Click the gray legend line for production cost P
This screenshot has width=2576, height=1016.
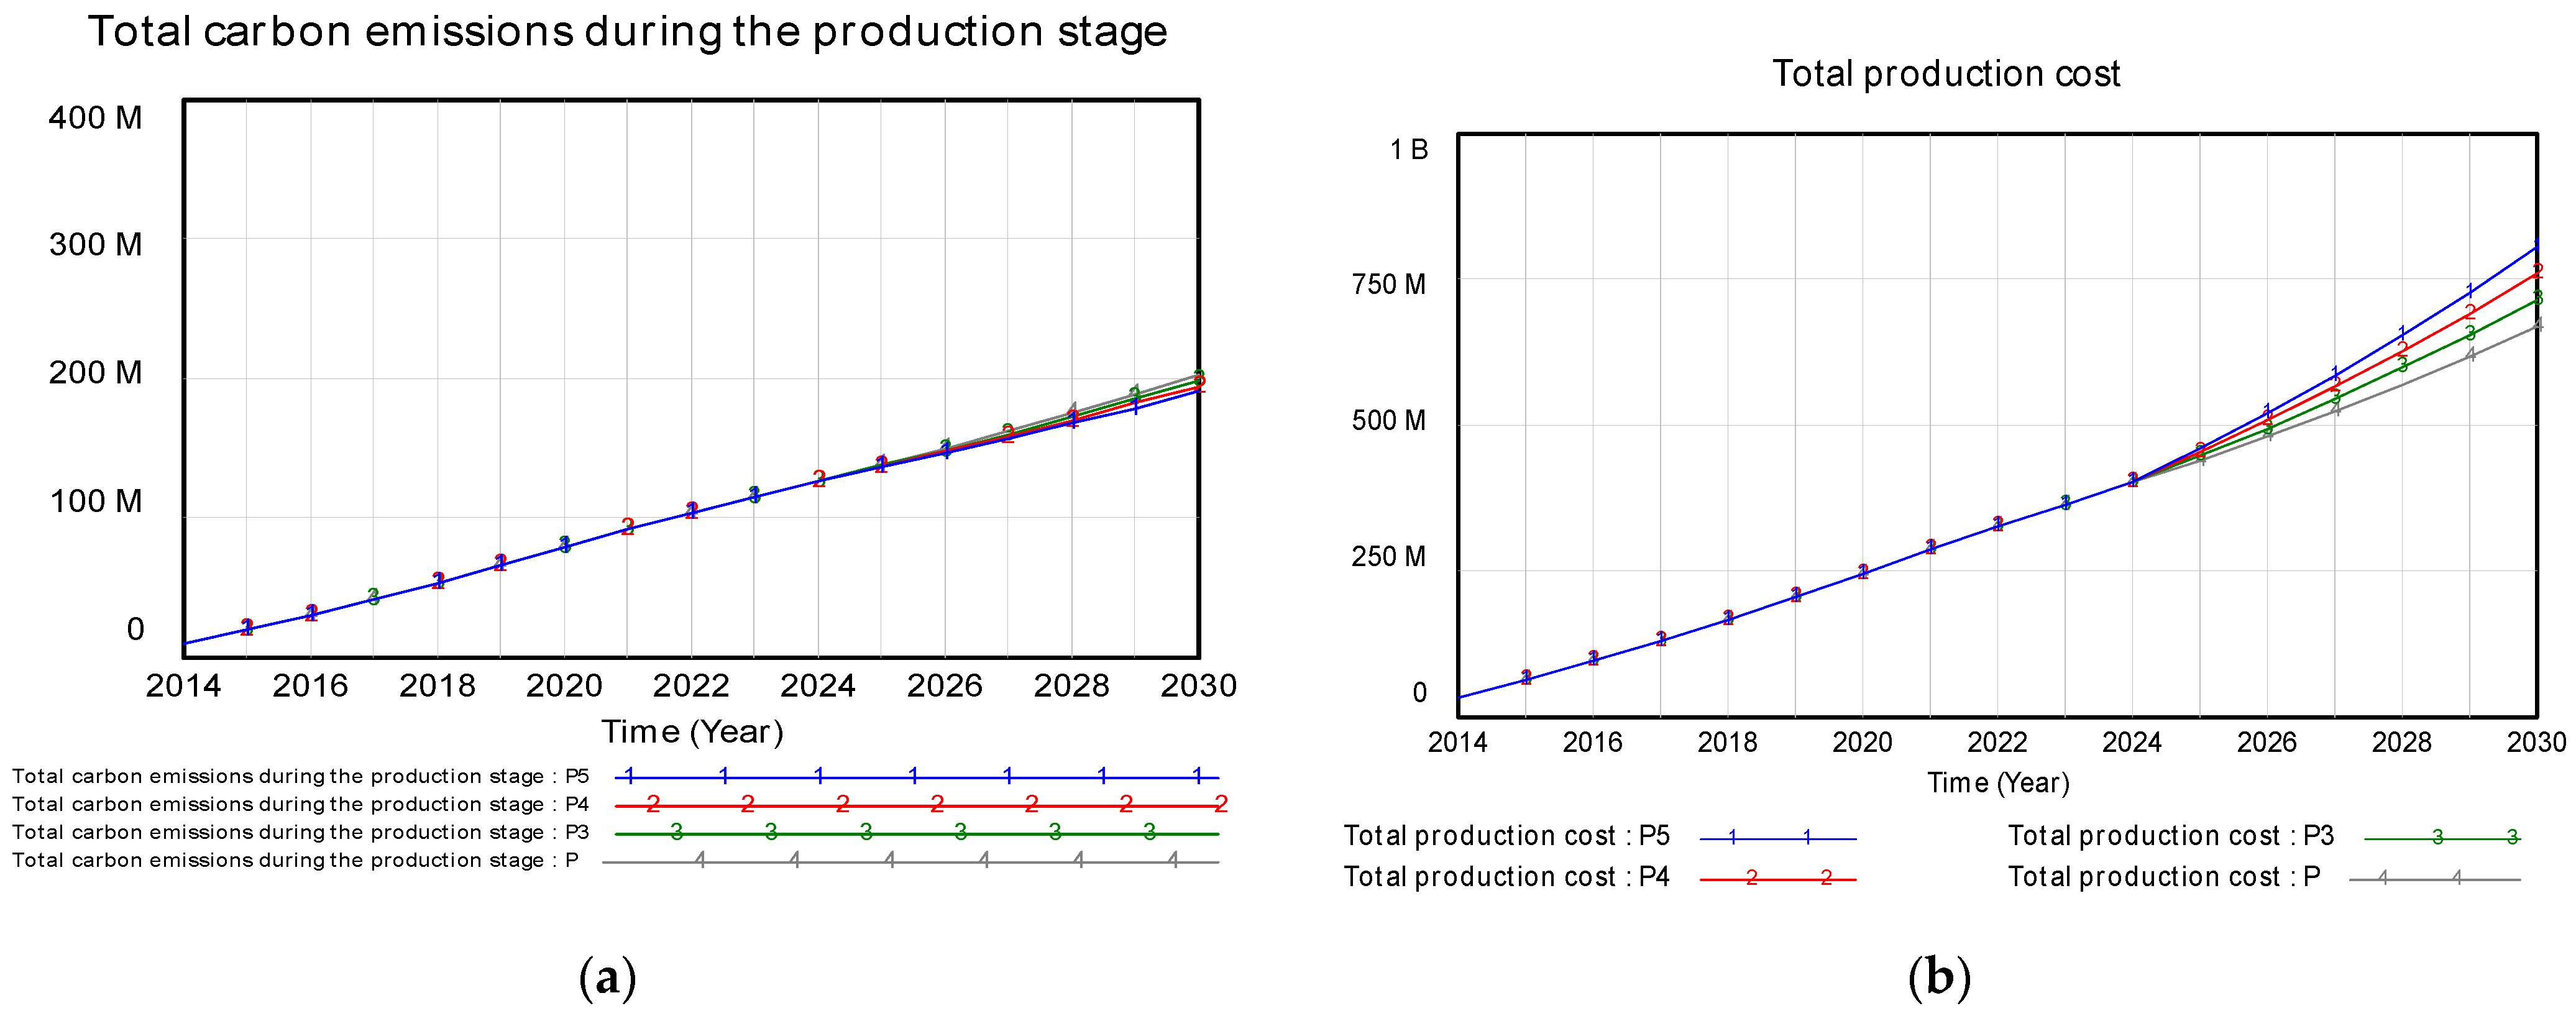2435,879
